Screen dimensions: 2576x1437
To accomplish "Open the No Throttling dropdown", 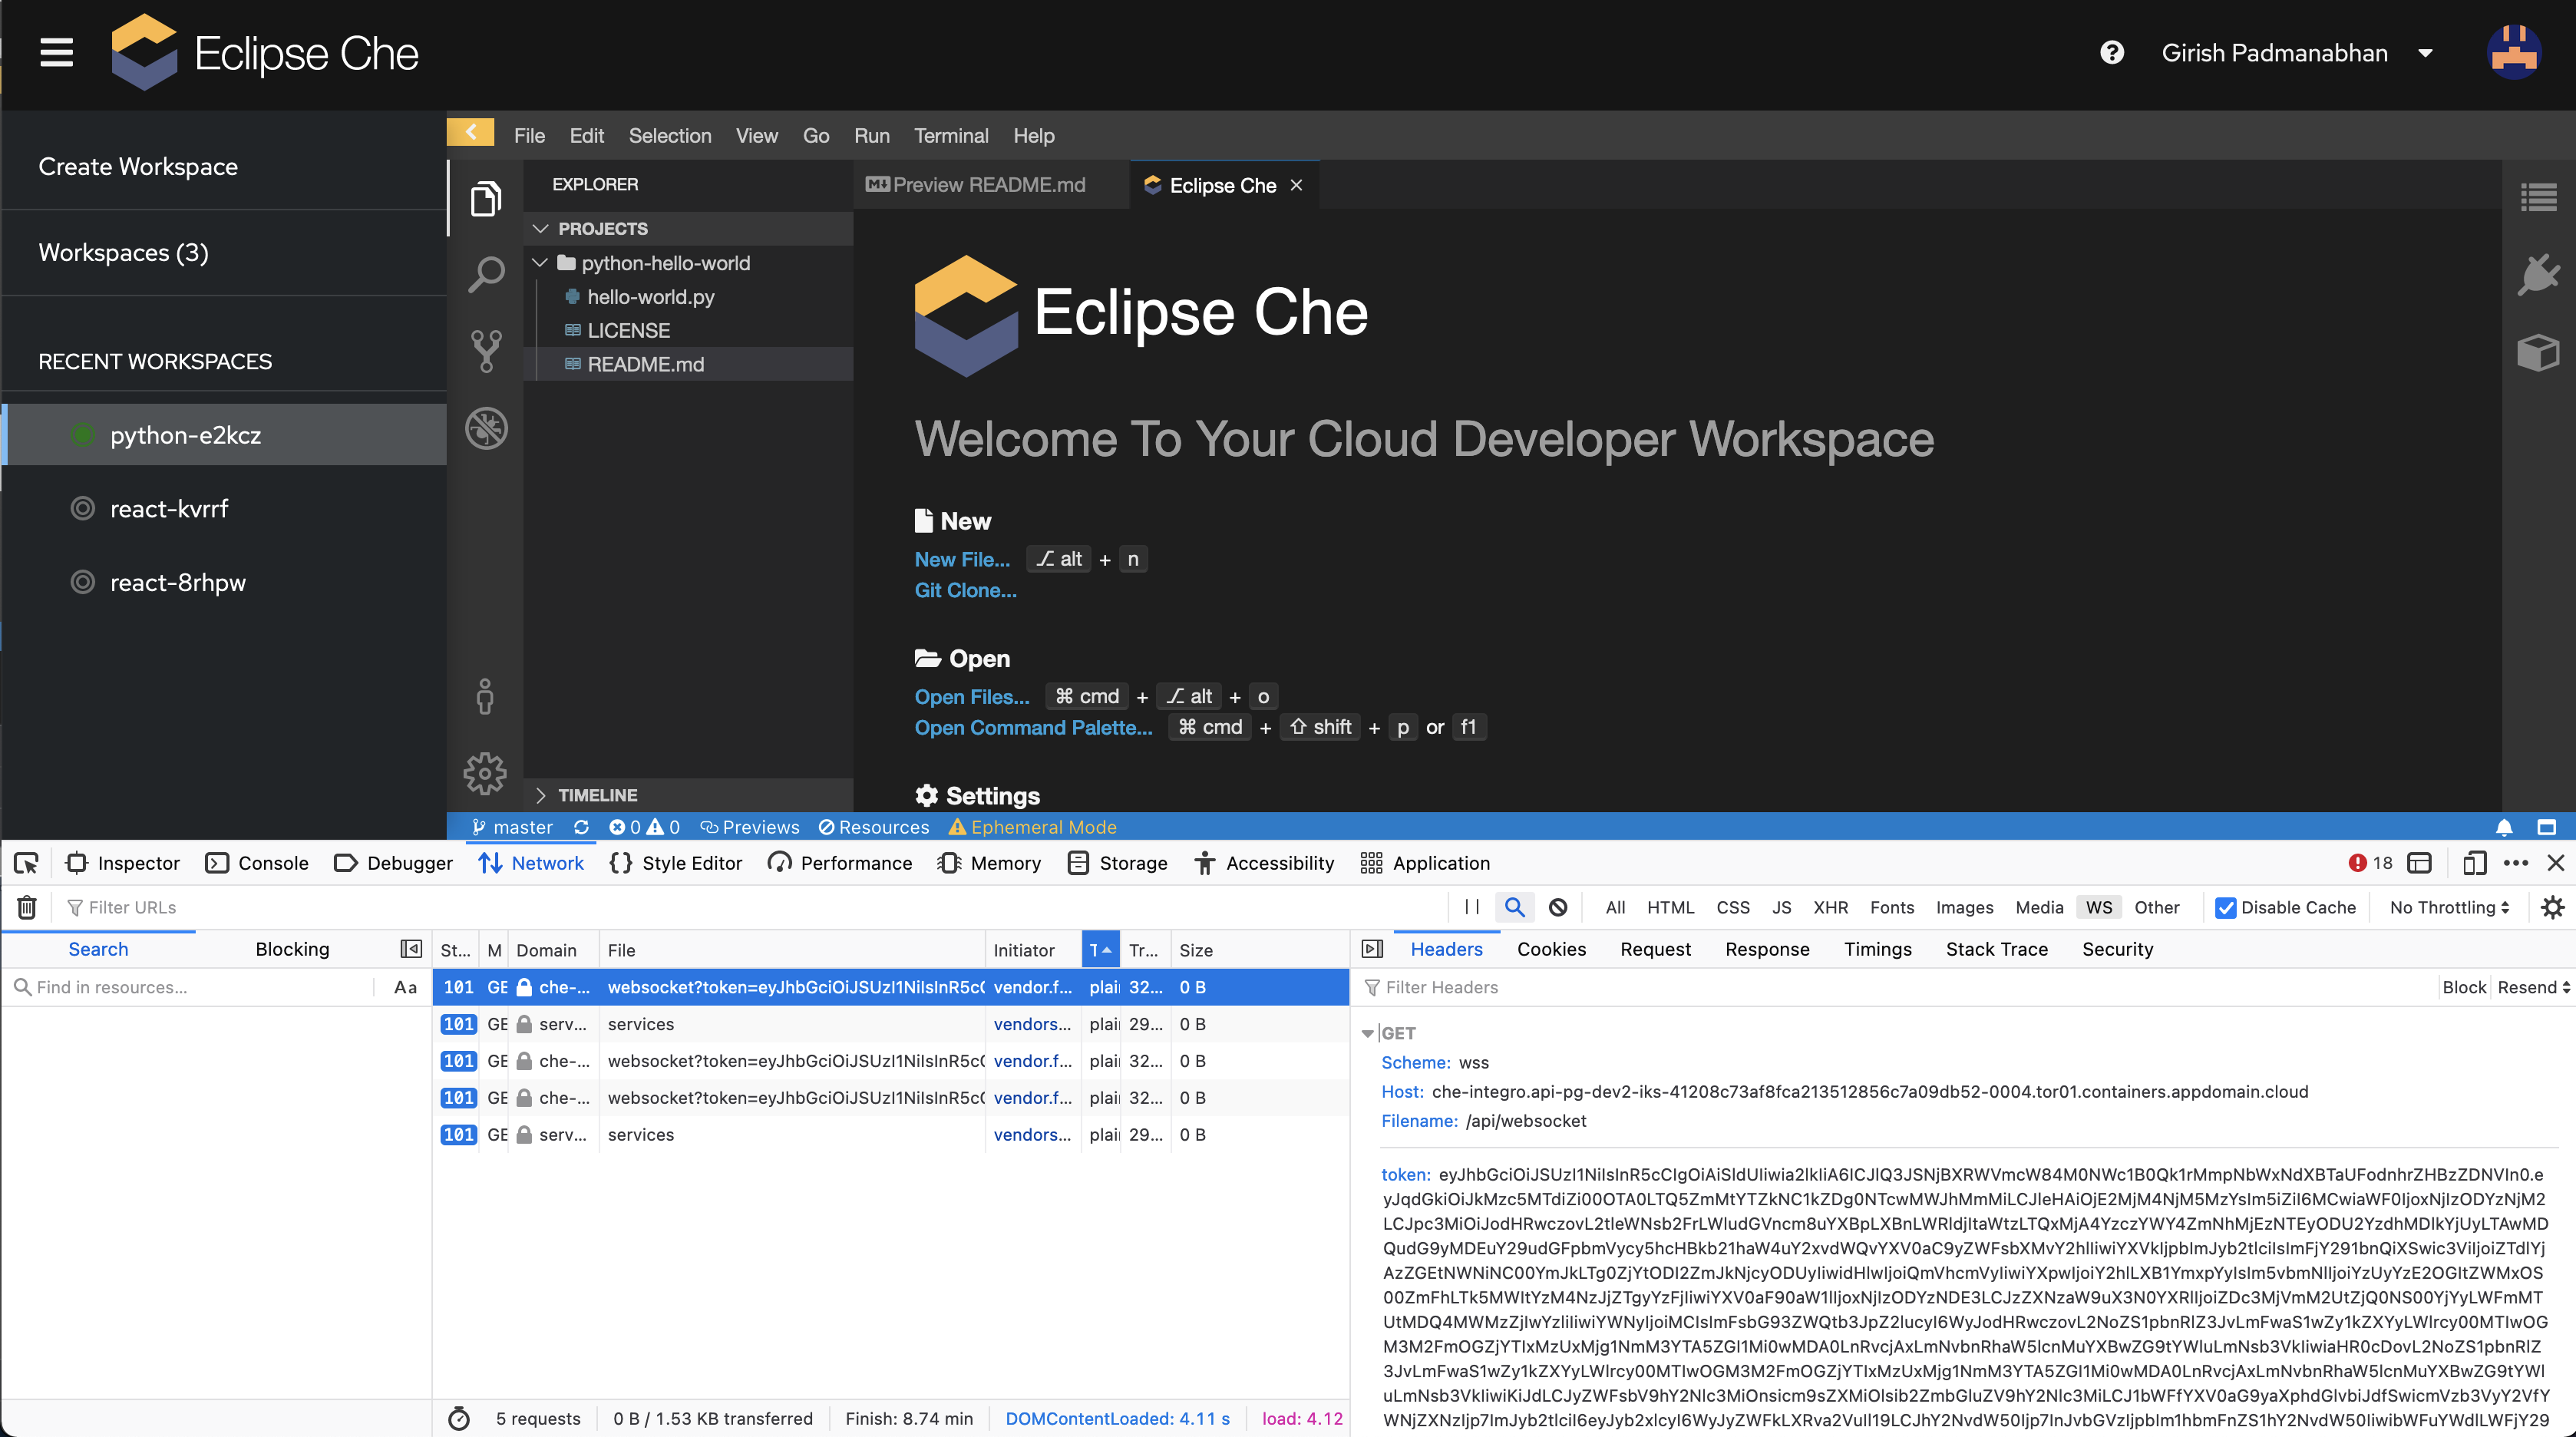I will 2447,907.
